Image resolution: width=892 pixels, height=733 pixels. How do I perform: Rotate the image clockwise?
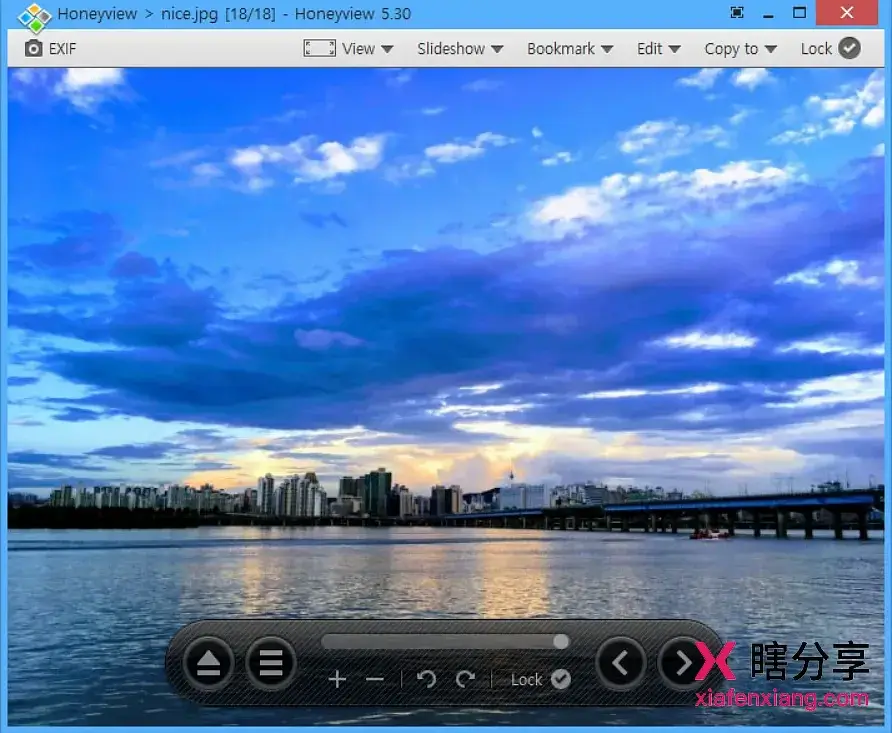[x=464, y=679]
